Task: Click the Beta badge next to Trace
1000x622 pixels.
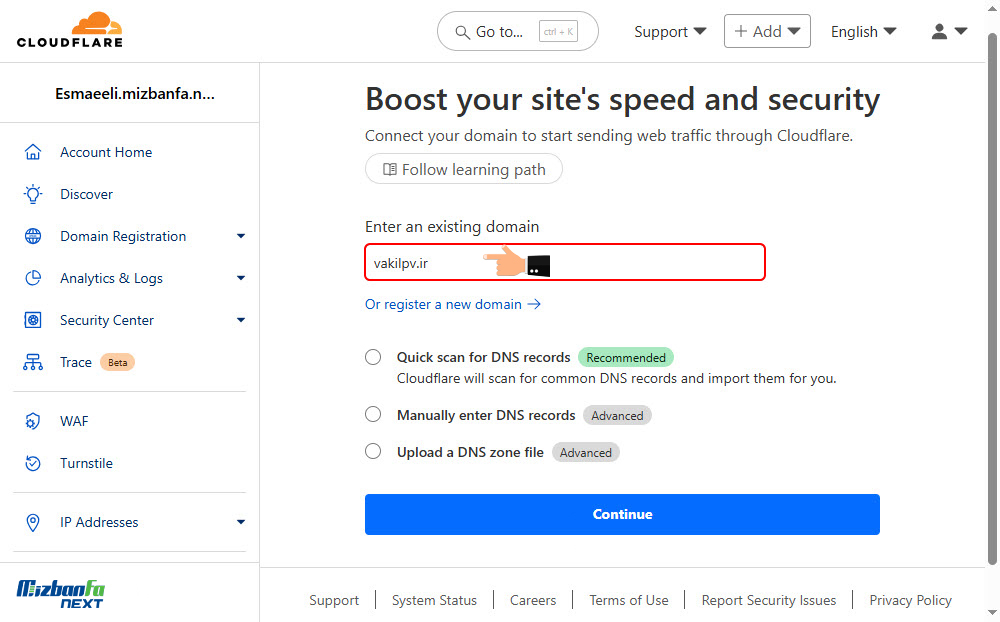Action: click(x=117, y=362)
